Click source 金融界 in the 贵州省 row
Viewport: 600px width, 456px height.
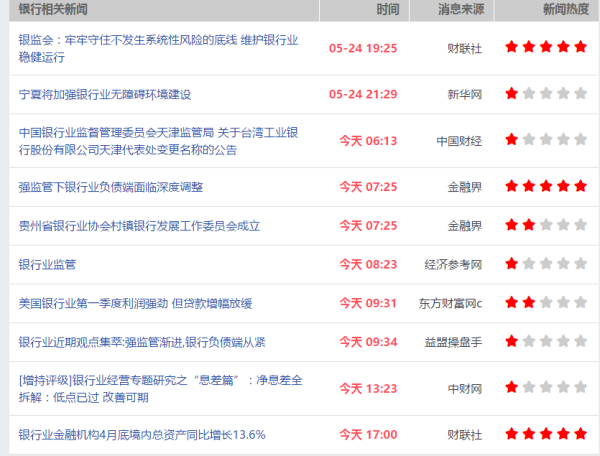click(465, 226)
